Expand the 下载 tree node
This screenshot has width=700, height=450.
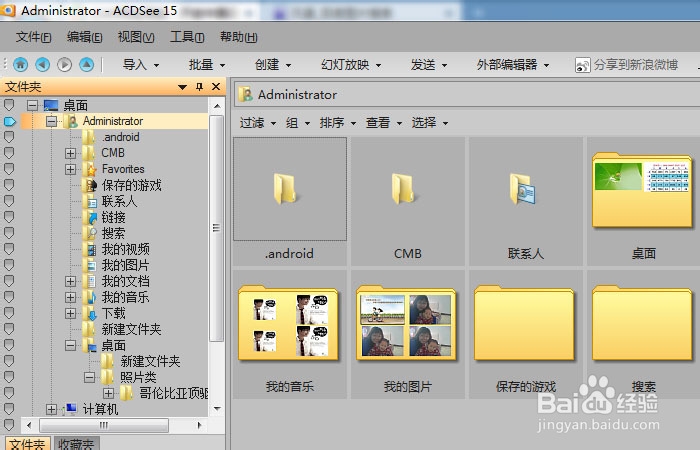70,313
